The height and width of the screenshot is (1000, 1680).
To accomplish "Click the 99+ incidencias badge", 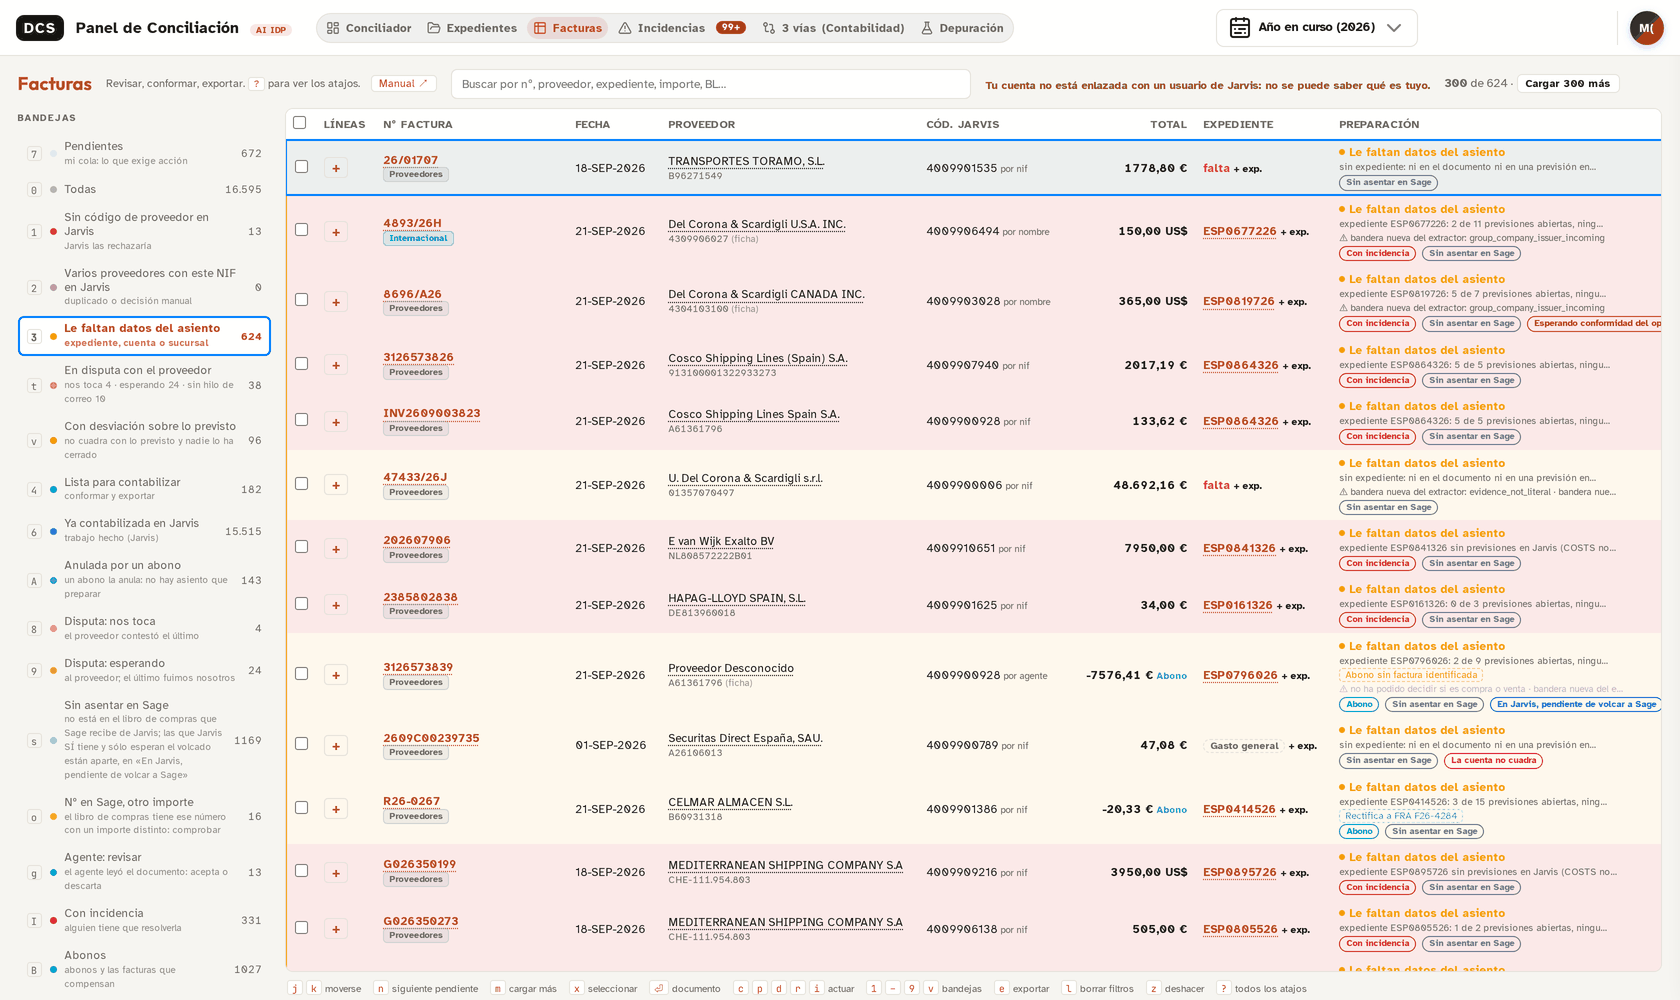I will point(730,28).
